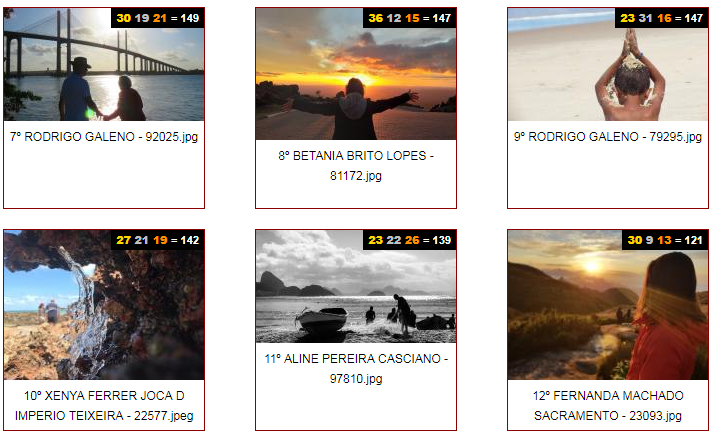Open the sunset photo with outstretched arms
713x438 pixels.
356,74
